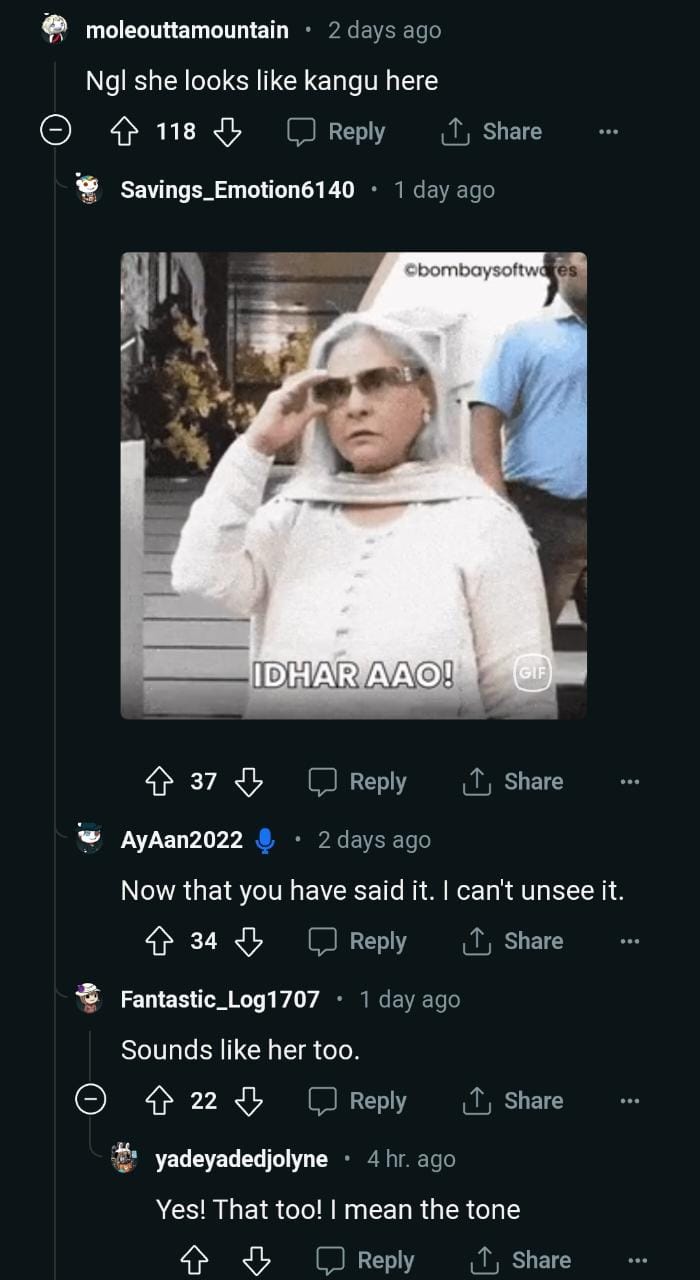Open moleouttamountain's avatar profile picture
The image size is (700, 1280).
pyautogui.click(x=56, y=30)
